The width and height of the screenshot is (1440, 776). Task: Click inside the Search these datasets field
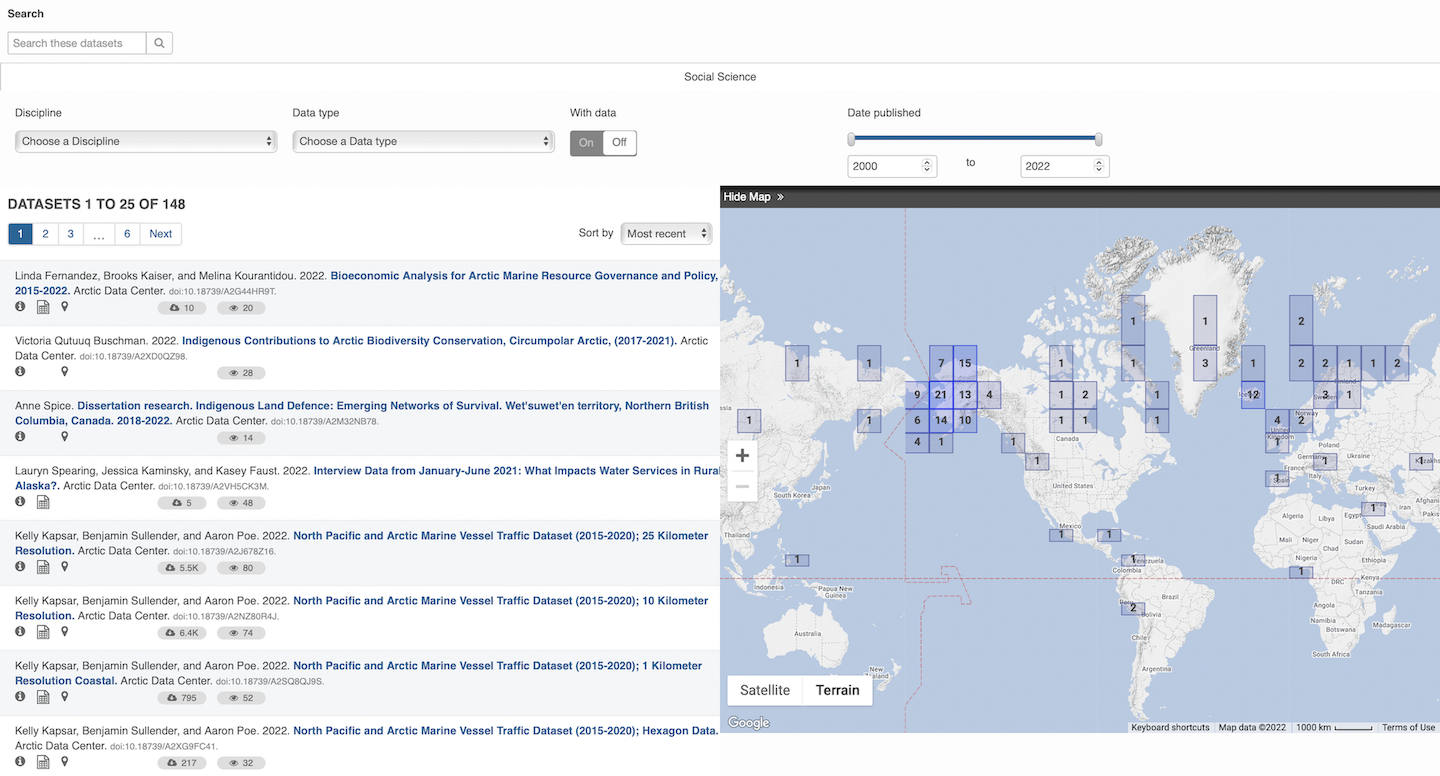click(76, 43)
